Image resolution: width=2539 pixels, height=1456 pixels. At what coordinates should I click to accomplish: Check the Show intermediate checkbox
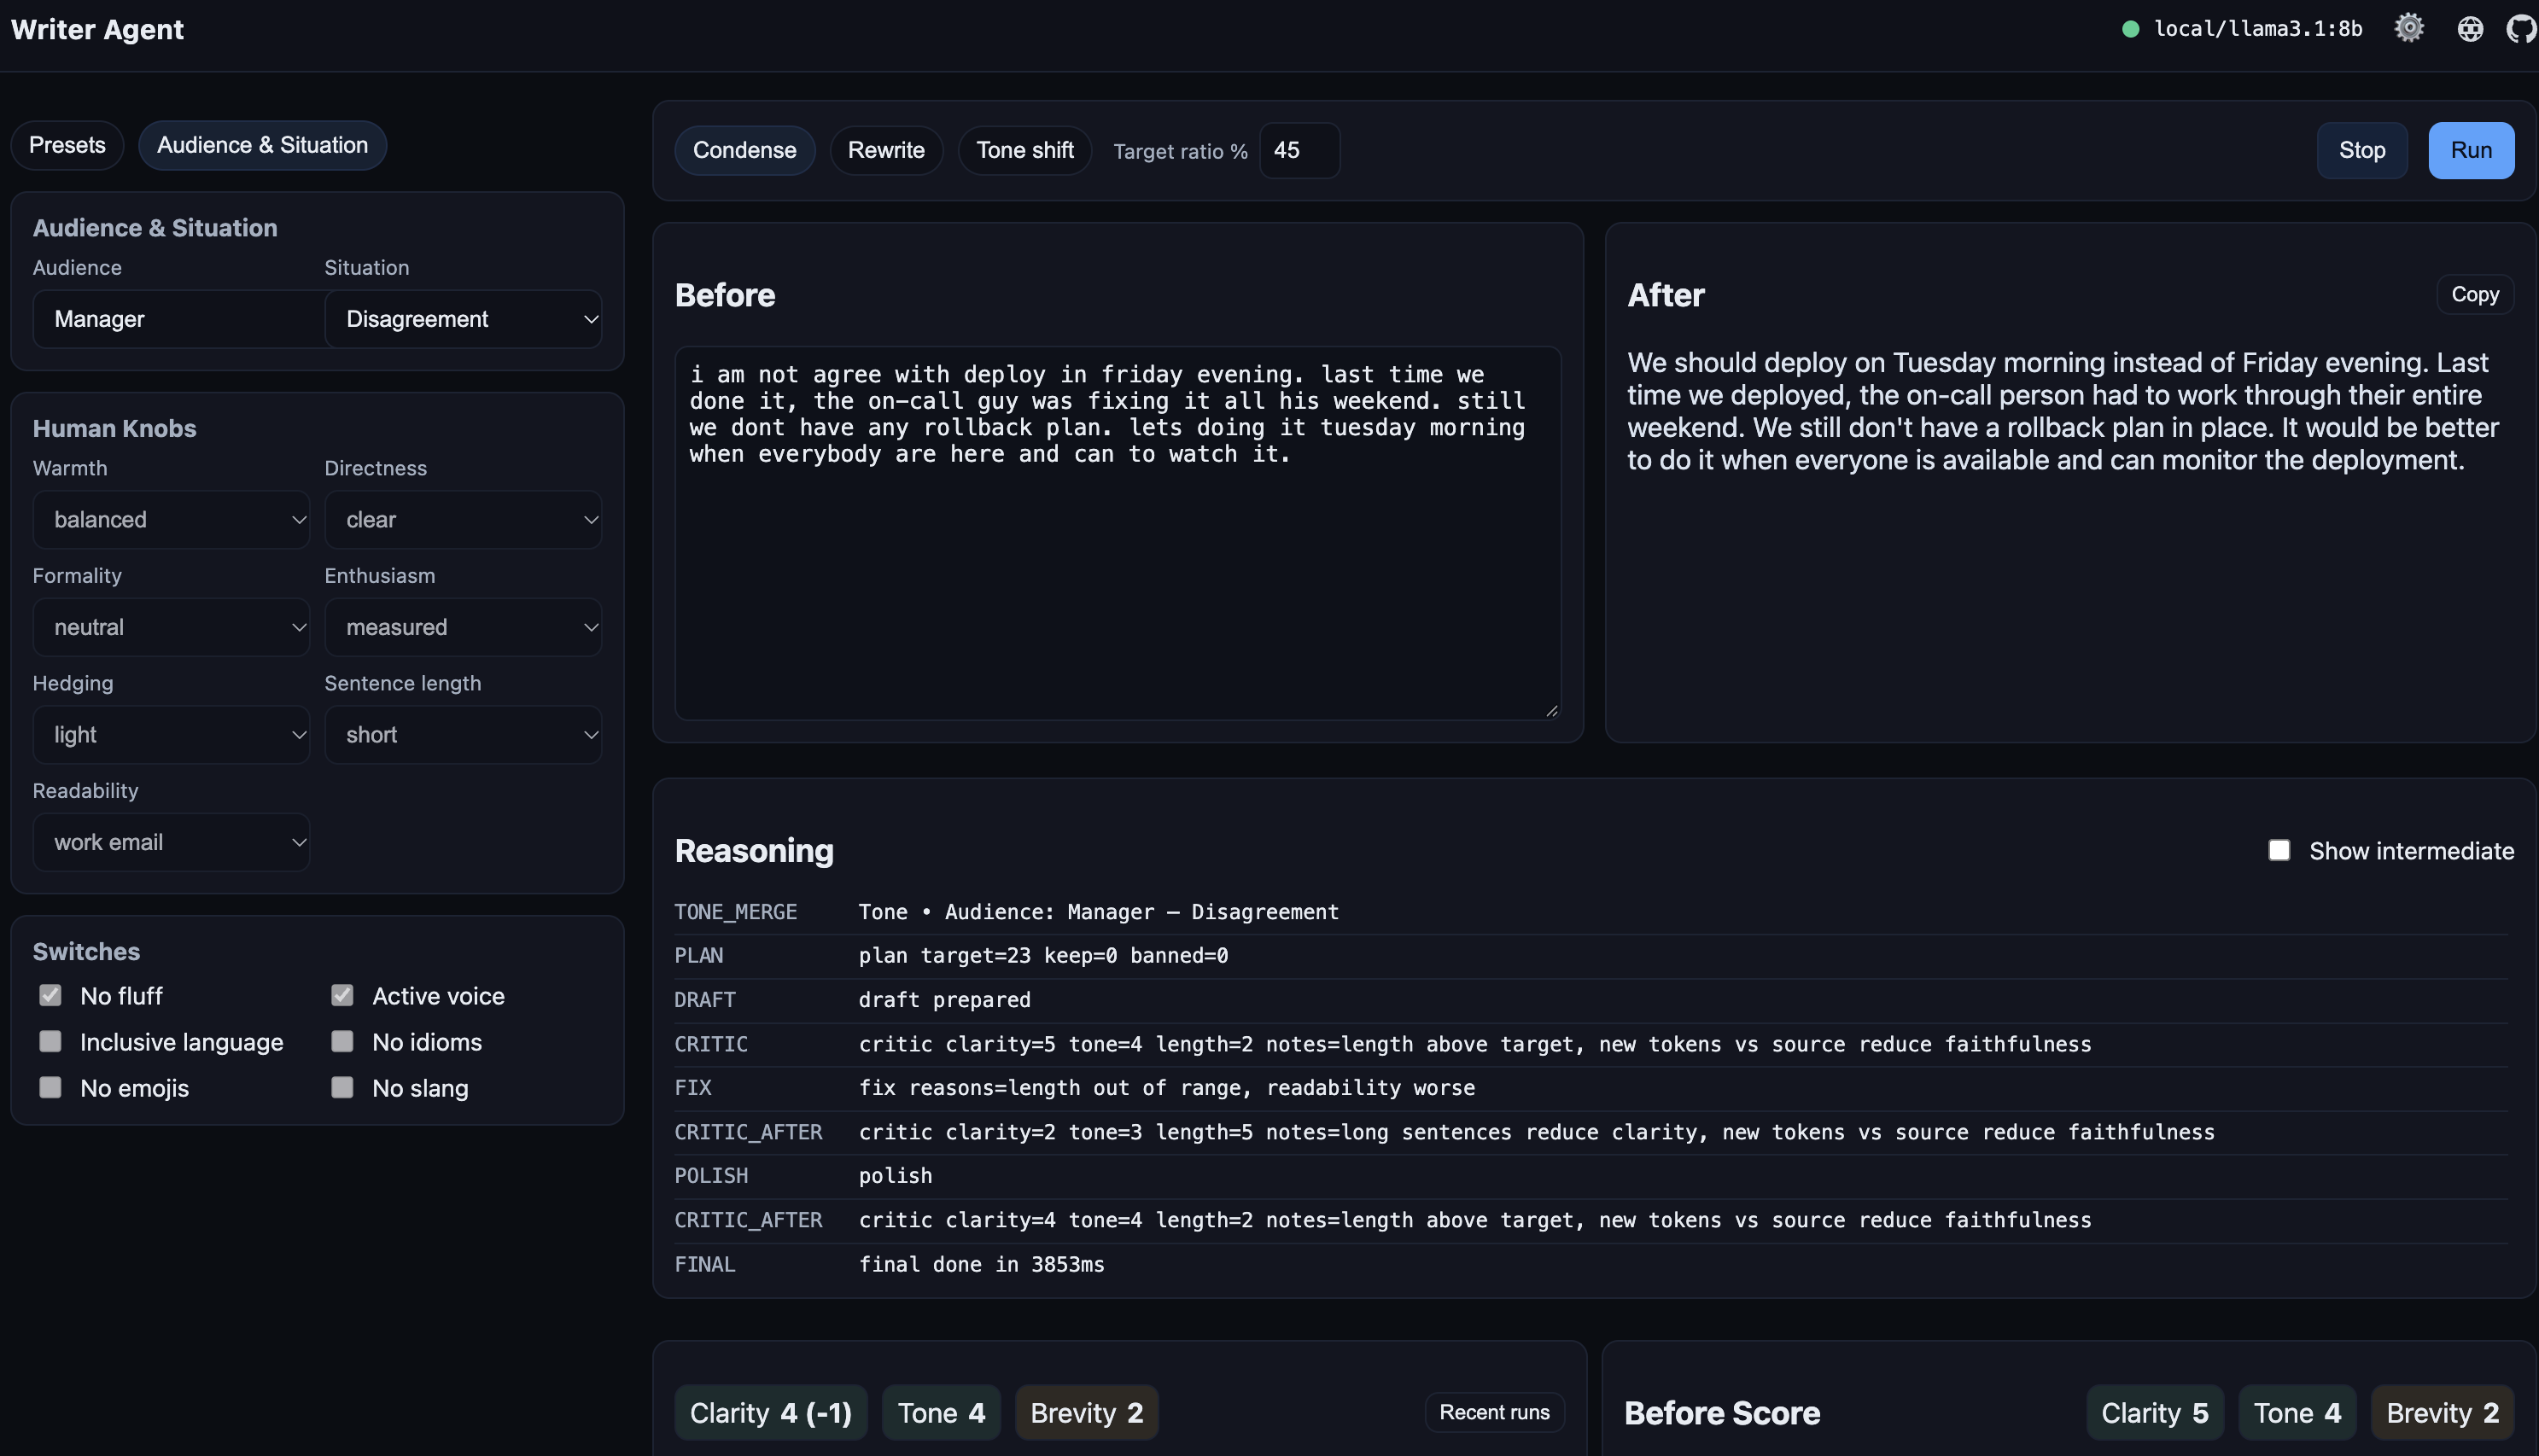tap(2279, 850)
